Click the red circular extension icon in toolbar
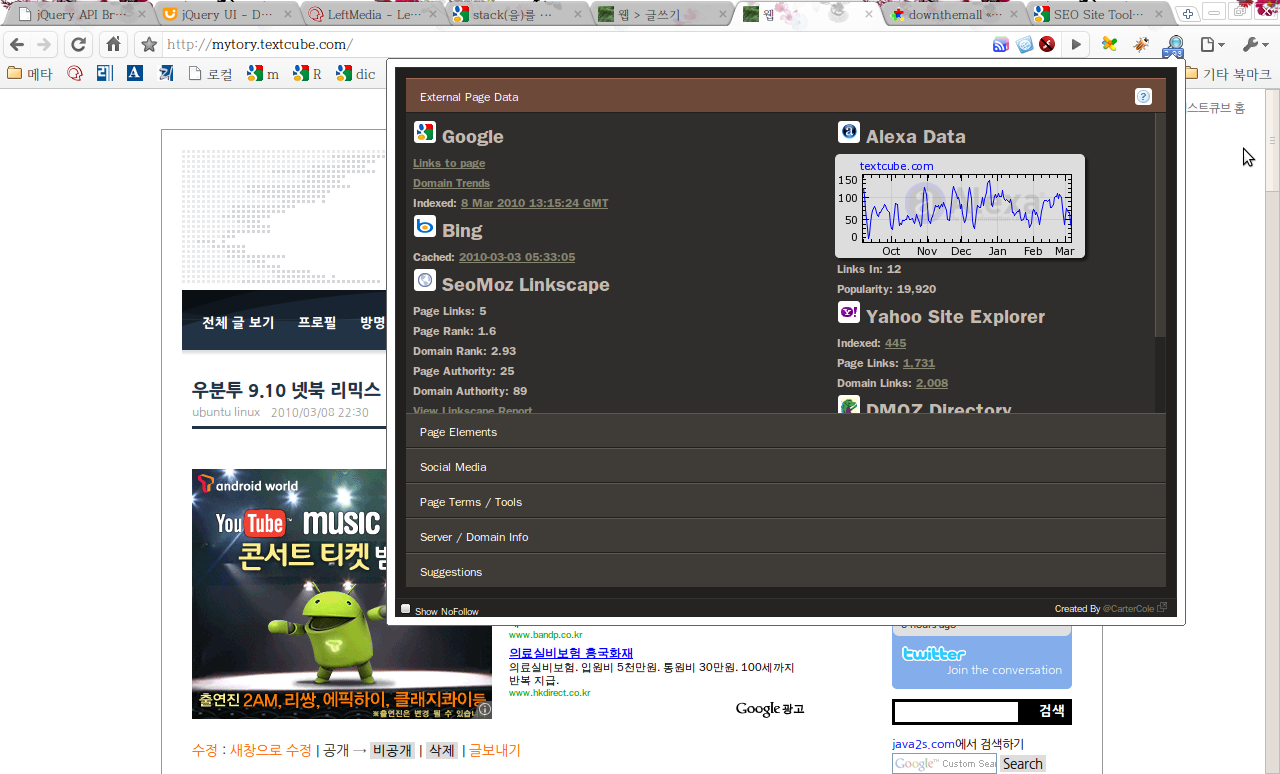This screenshot has height=774, width=1280. coord(1047,45)
